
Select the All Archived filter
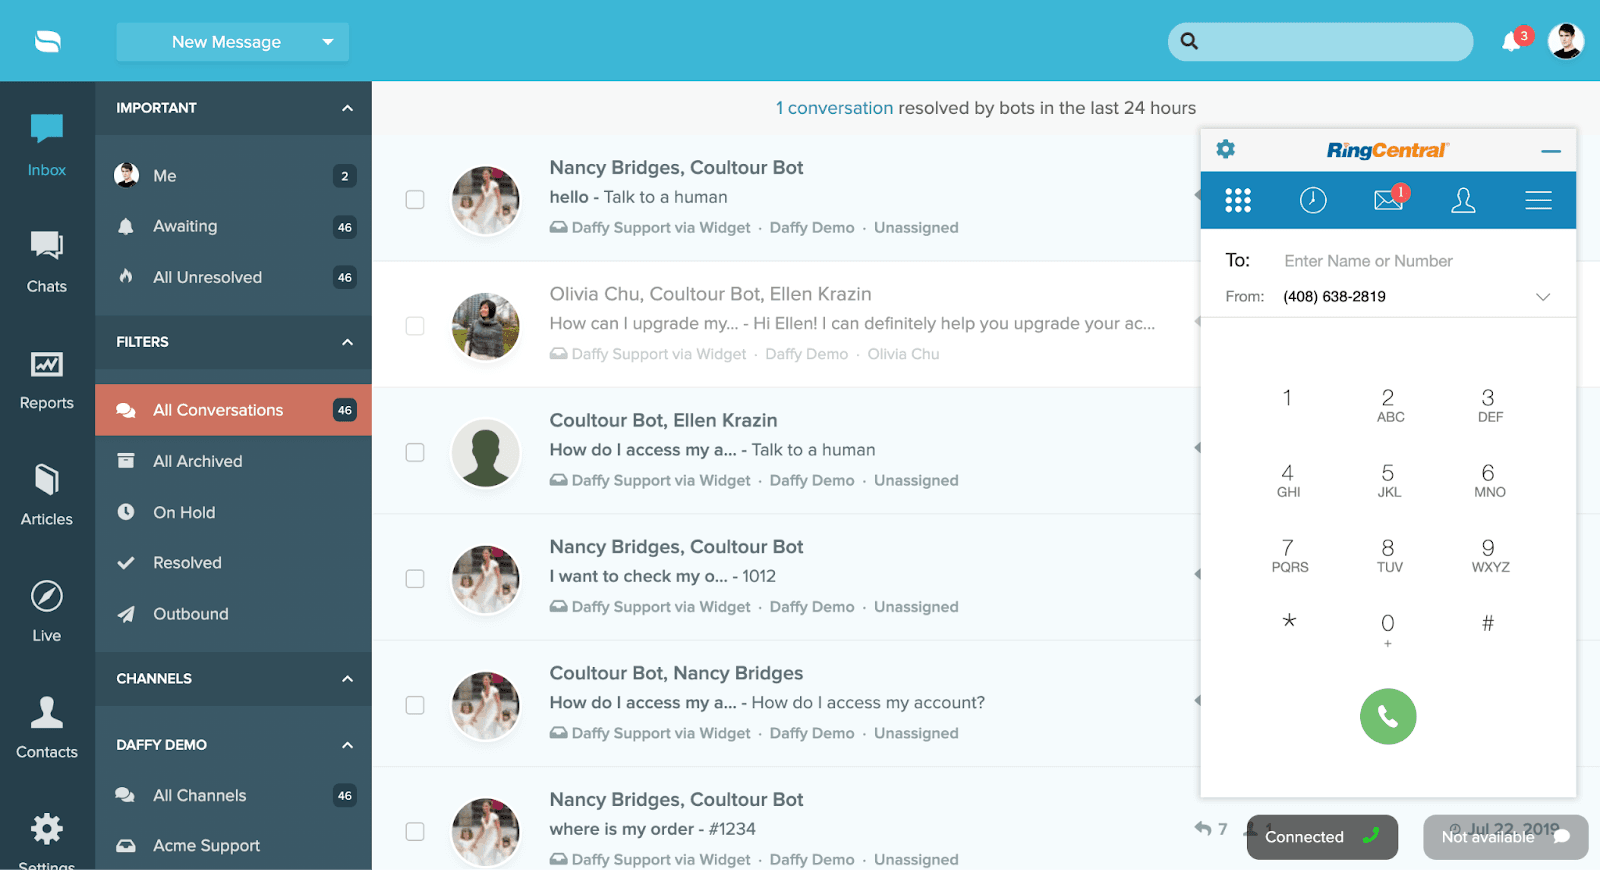click(x=198, y=461)
